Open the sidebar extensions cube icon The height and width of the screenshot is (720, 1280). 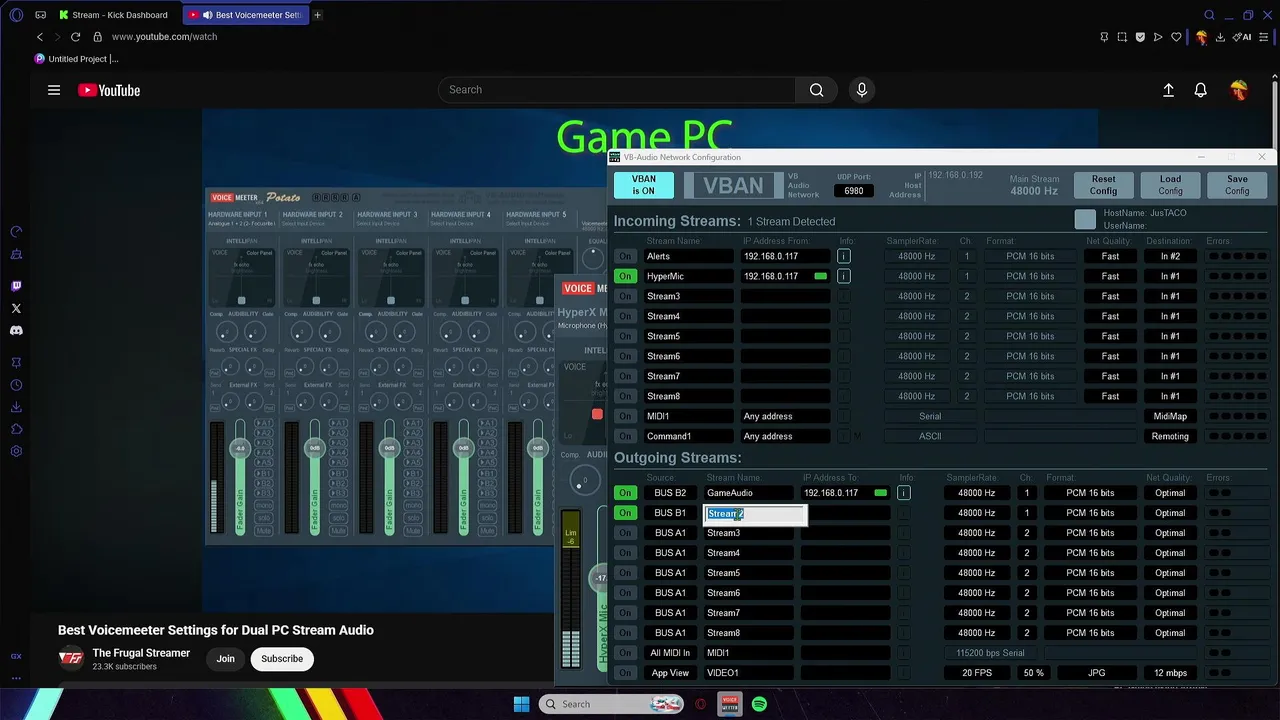click(x=16, y=429)
